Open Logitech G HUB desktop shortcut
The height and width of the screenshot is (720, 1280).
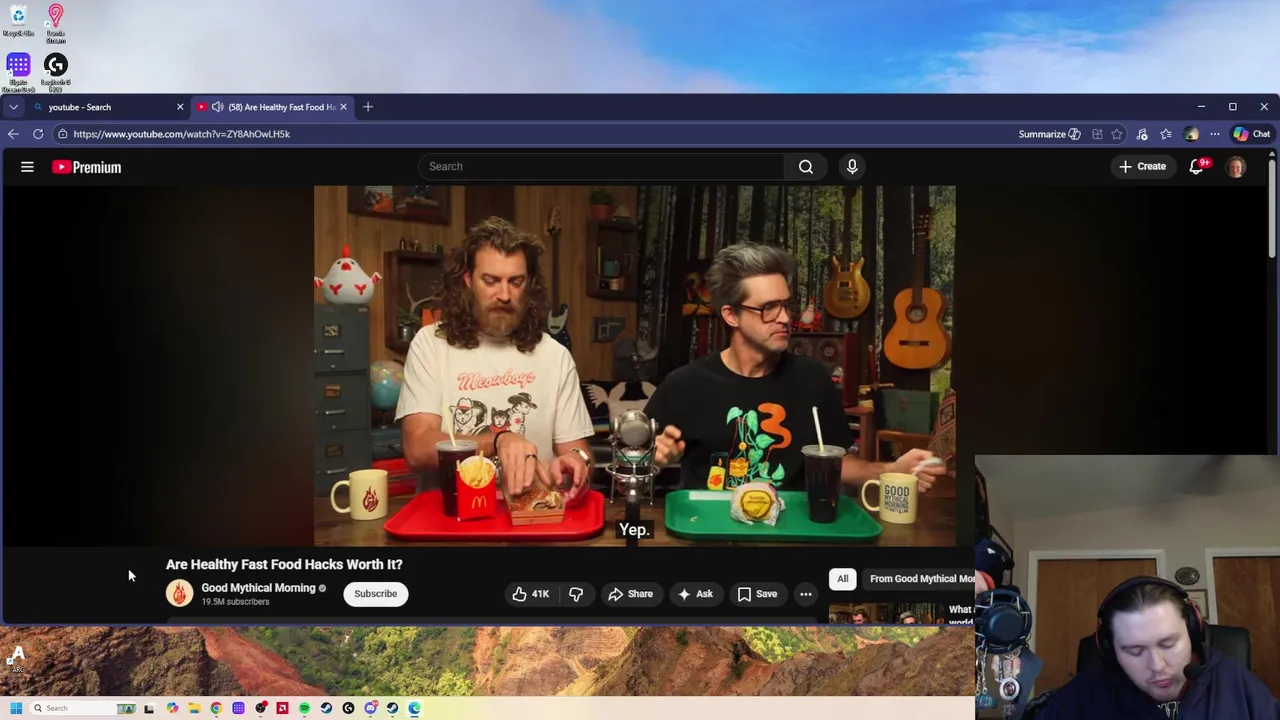click(55, 72)
